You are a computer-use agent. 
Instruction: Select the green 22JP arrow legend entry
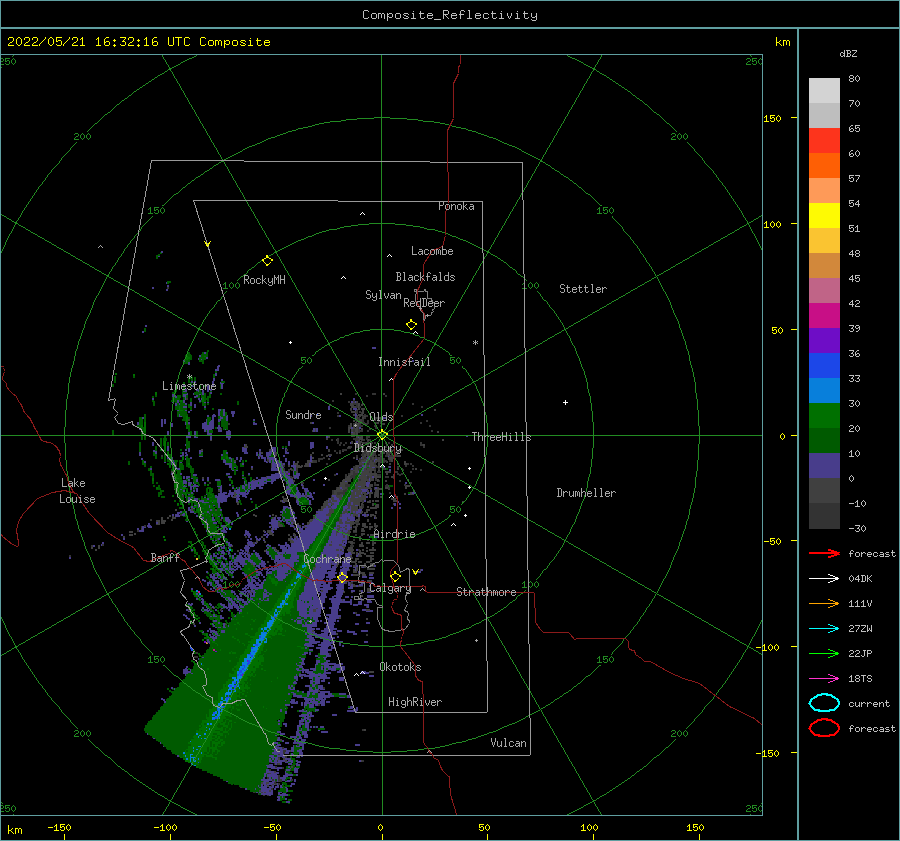(x=824, y=653)
